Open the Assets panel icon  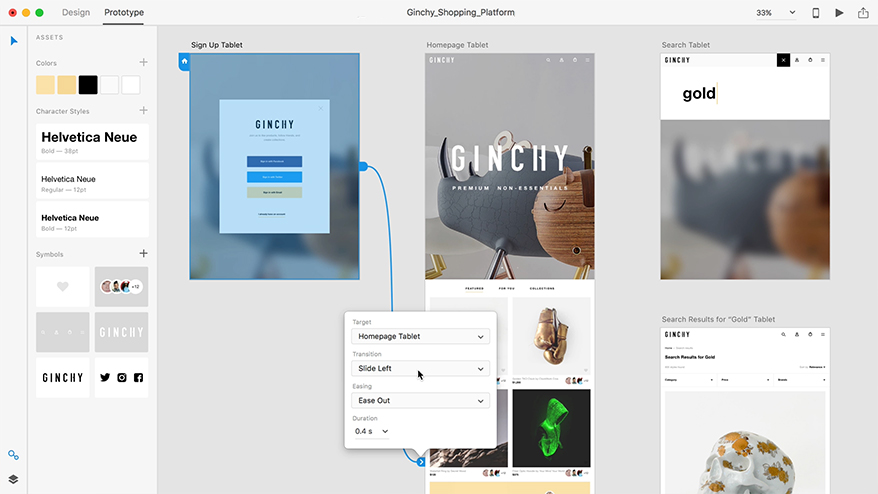coord(14,455)
